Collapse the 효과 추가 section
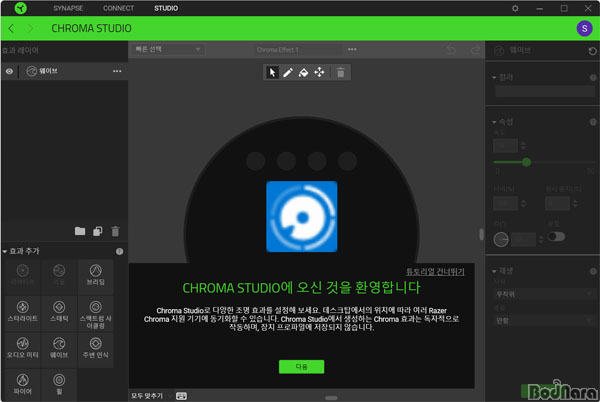Image resolution: width=600 pixels, height=402 pixels. 5,251
